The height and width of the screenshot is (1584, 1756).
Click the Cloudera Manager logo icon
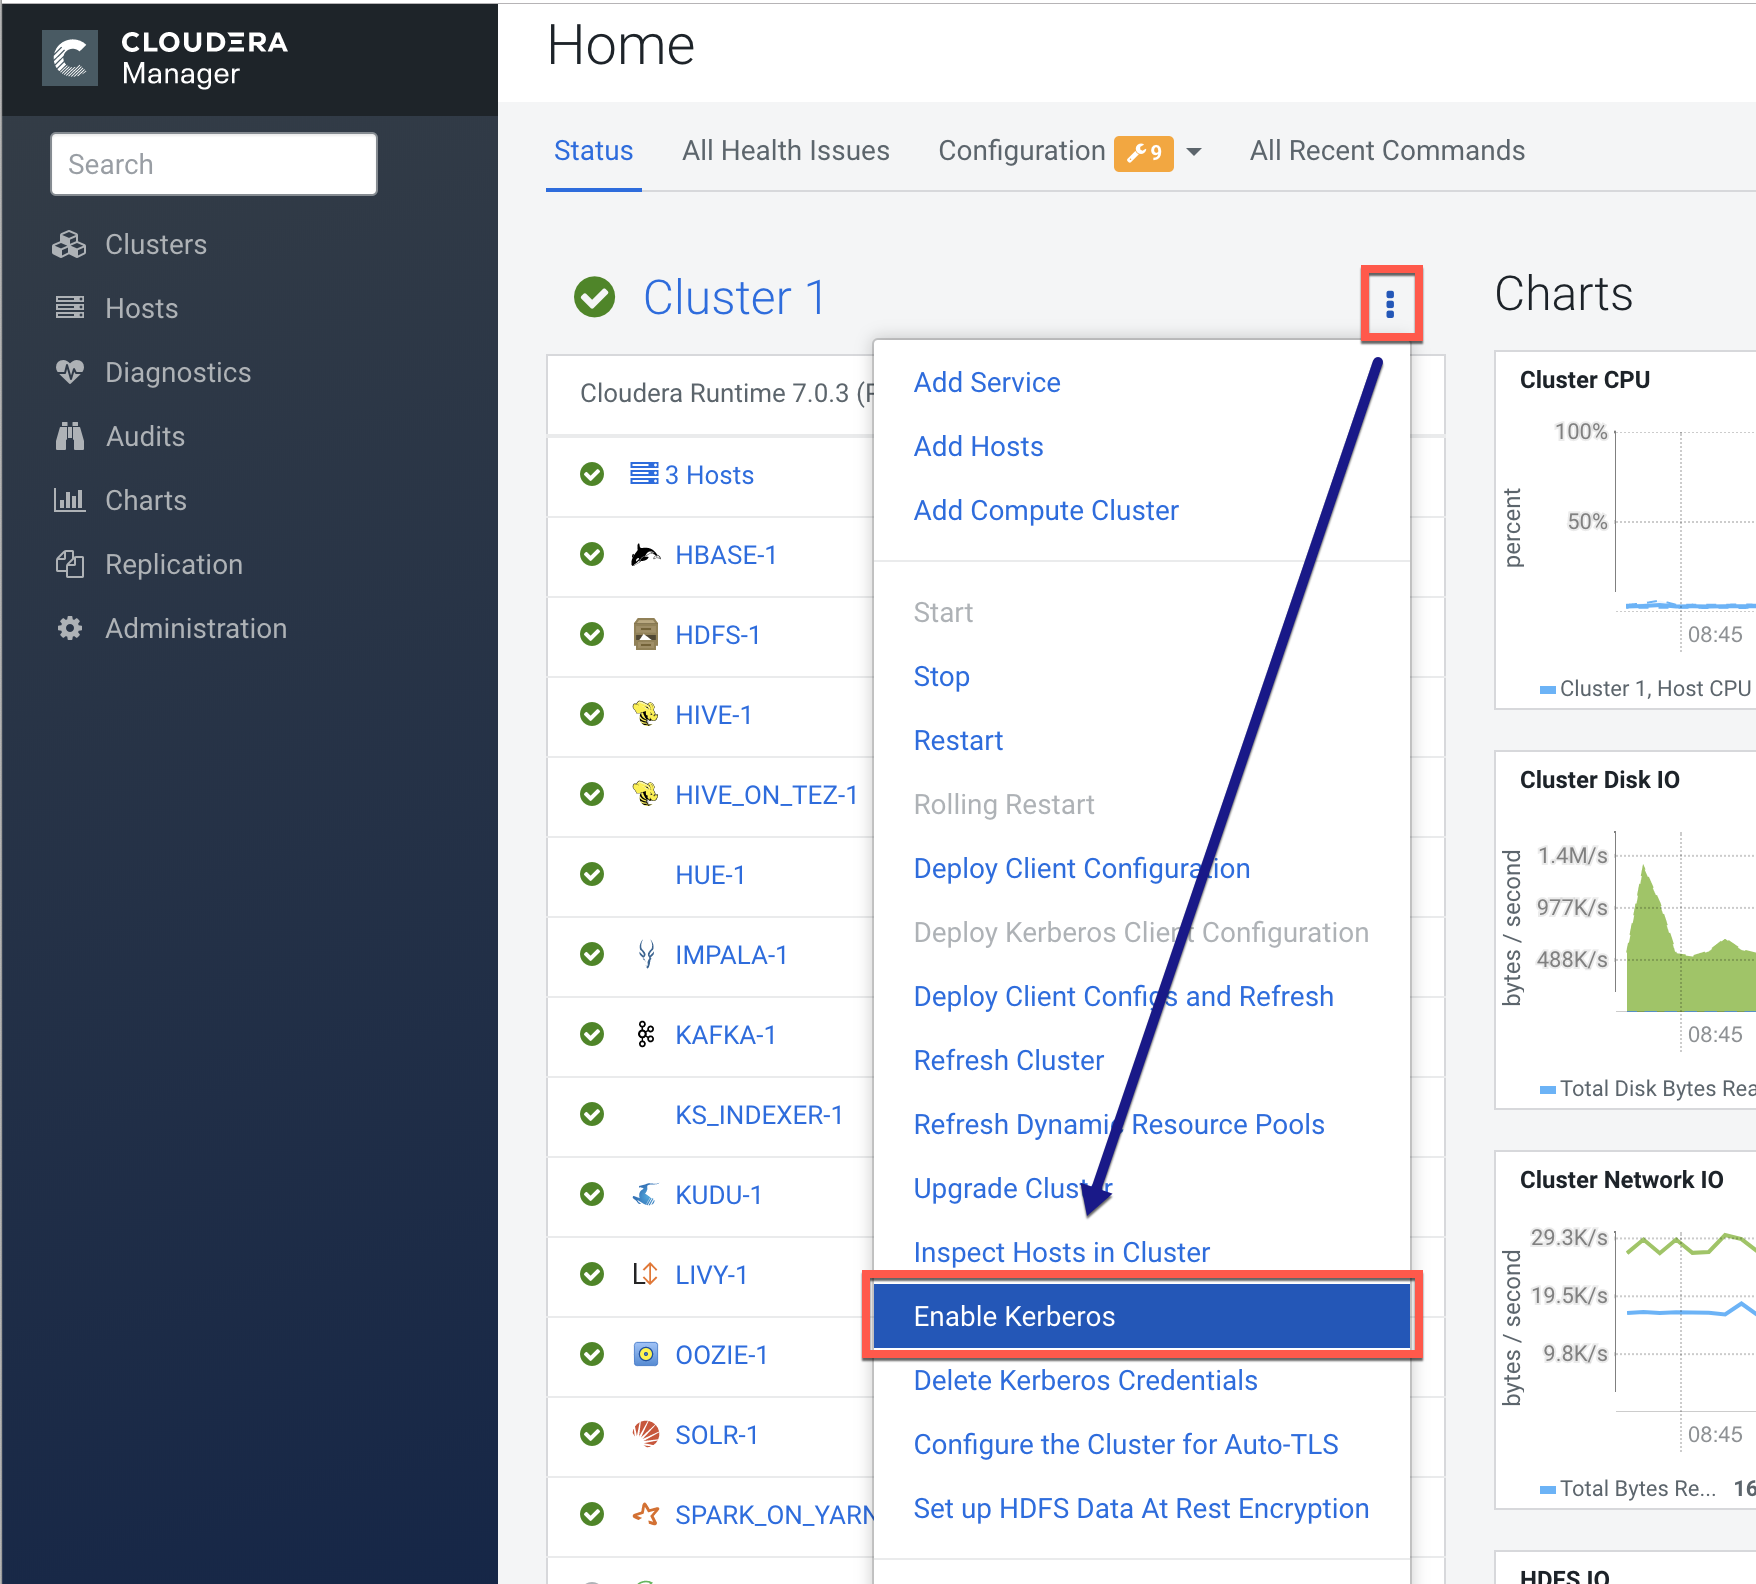[x=70, y=58]
